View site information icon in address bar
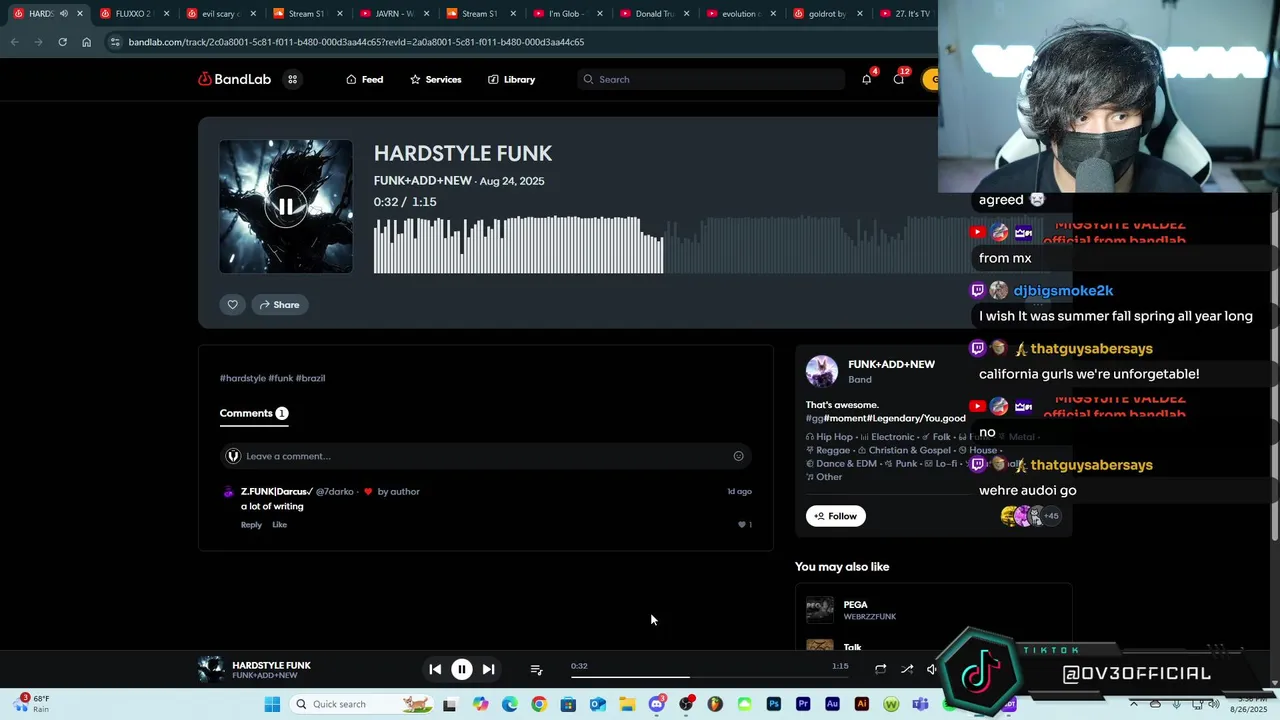The width and height of the screenshot is (1280, 720). [115, 42]
